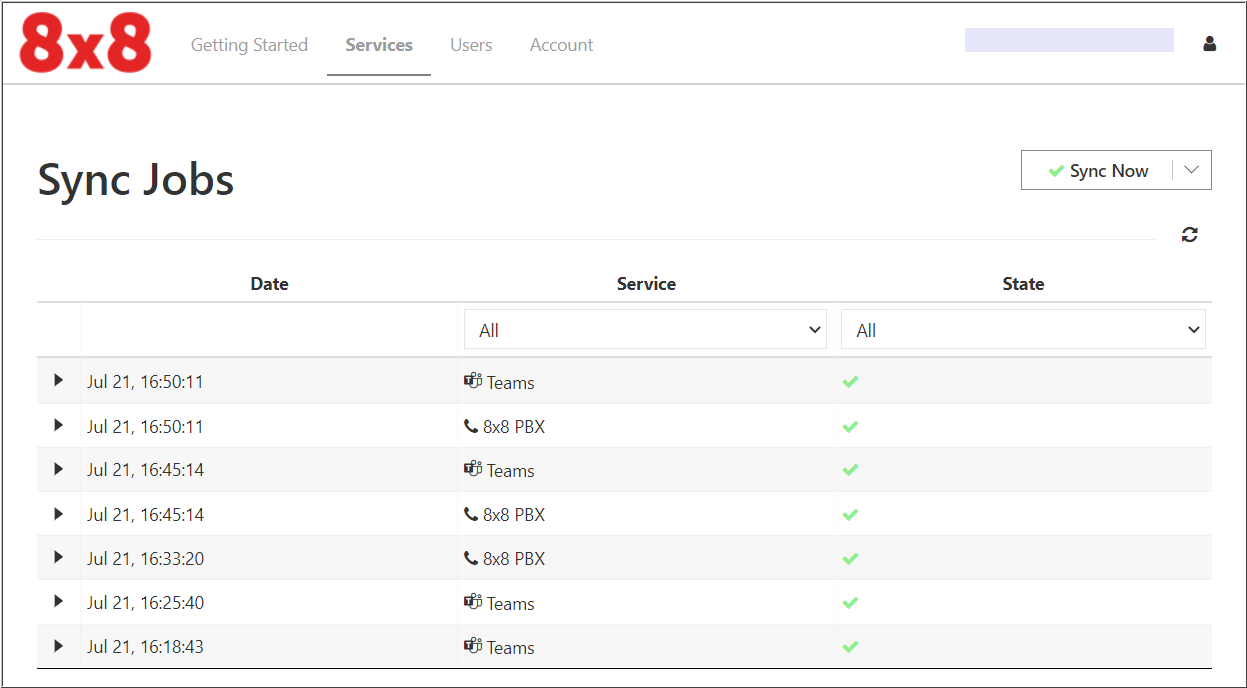
Task: Open the Account tab
Action: pos(561,45)
